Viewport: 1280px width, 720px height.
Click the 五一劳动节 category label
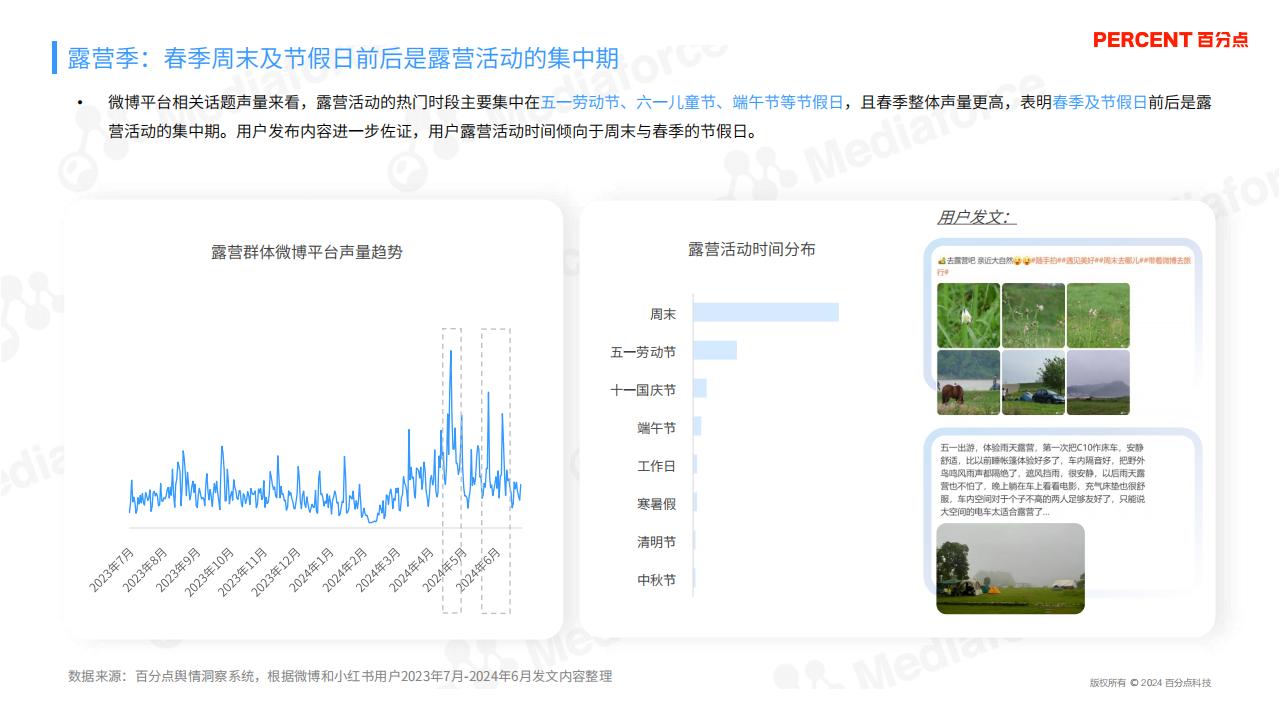click(x=643, y=352)
